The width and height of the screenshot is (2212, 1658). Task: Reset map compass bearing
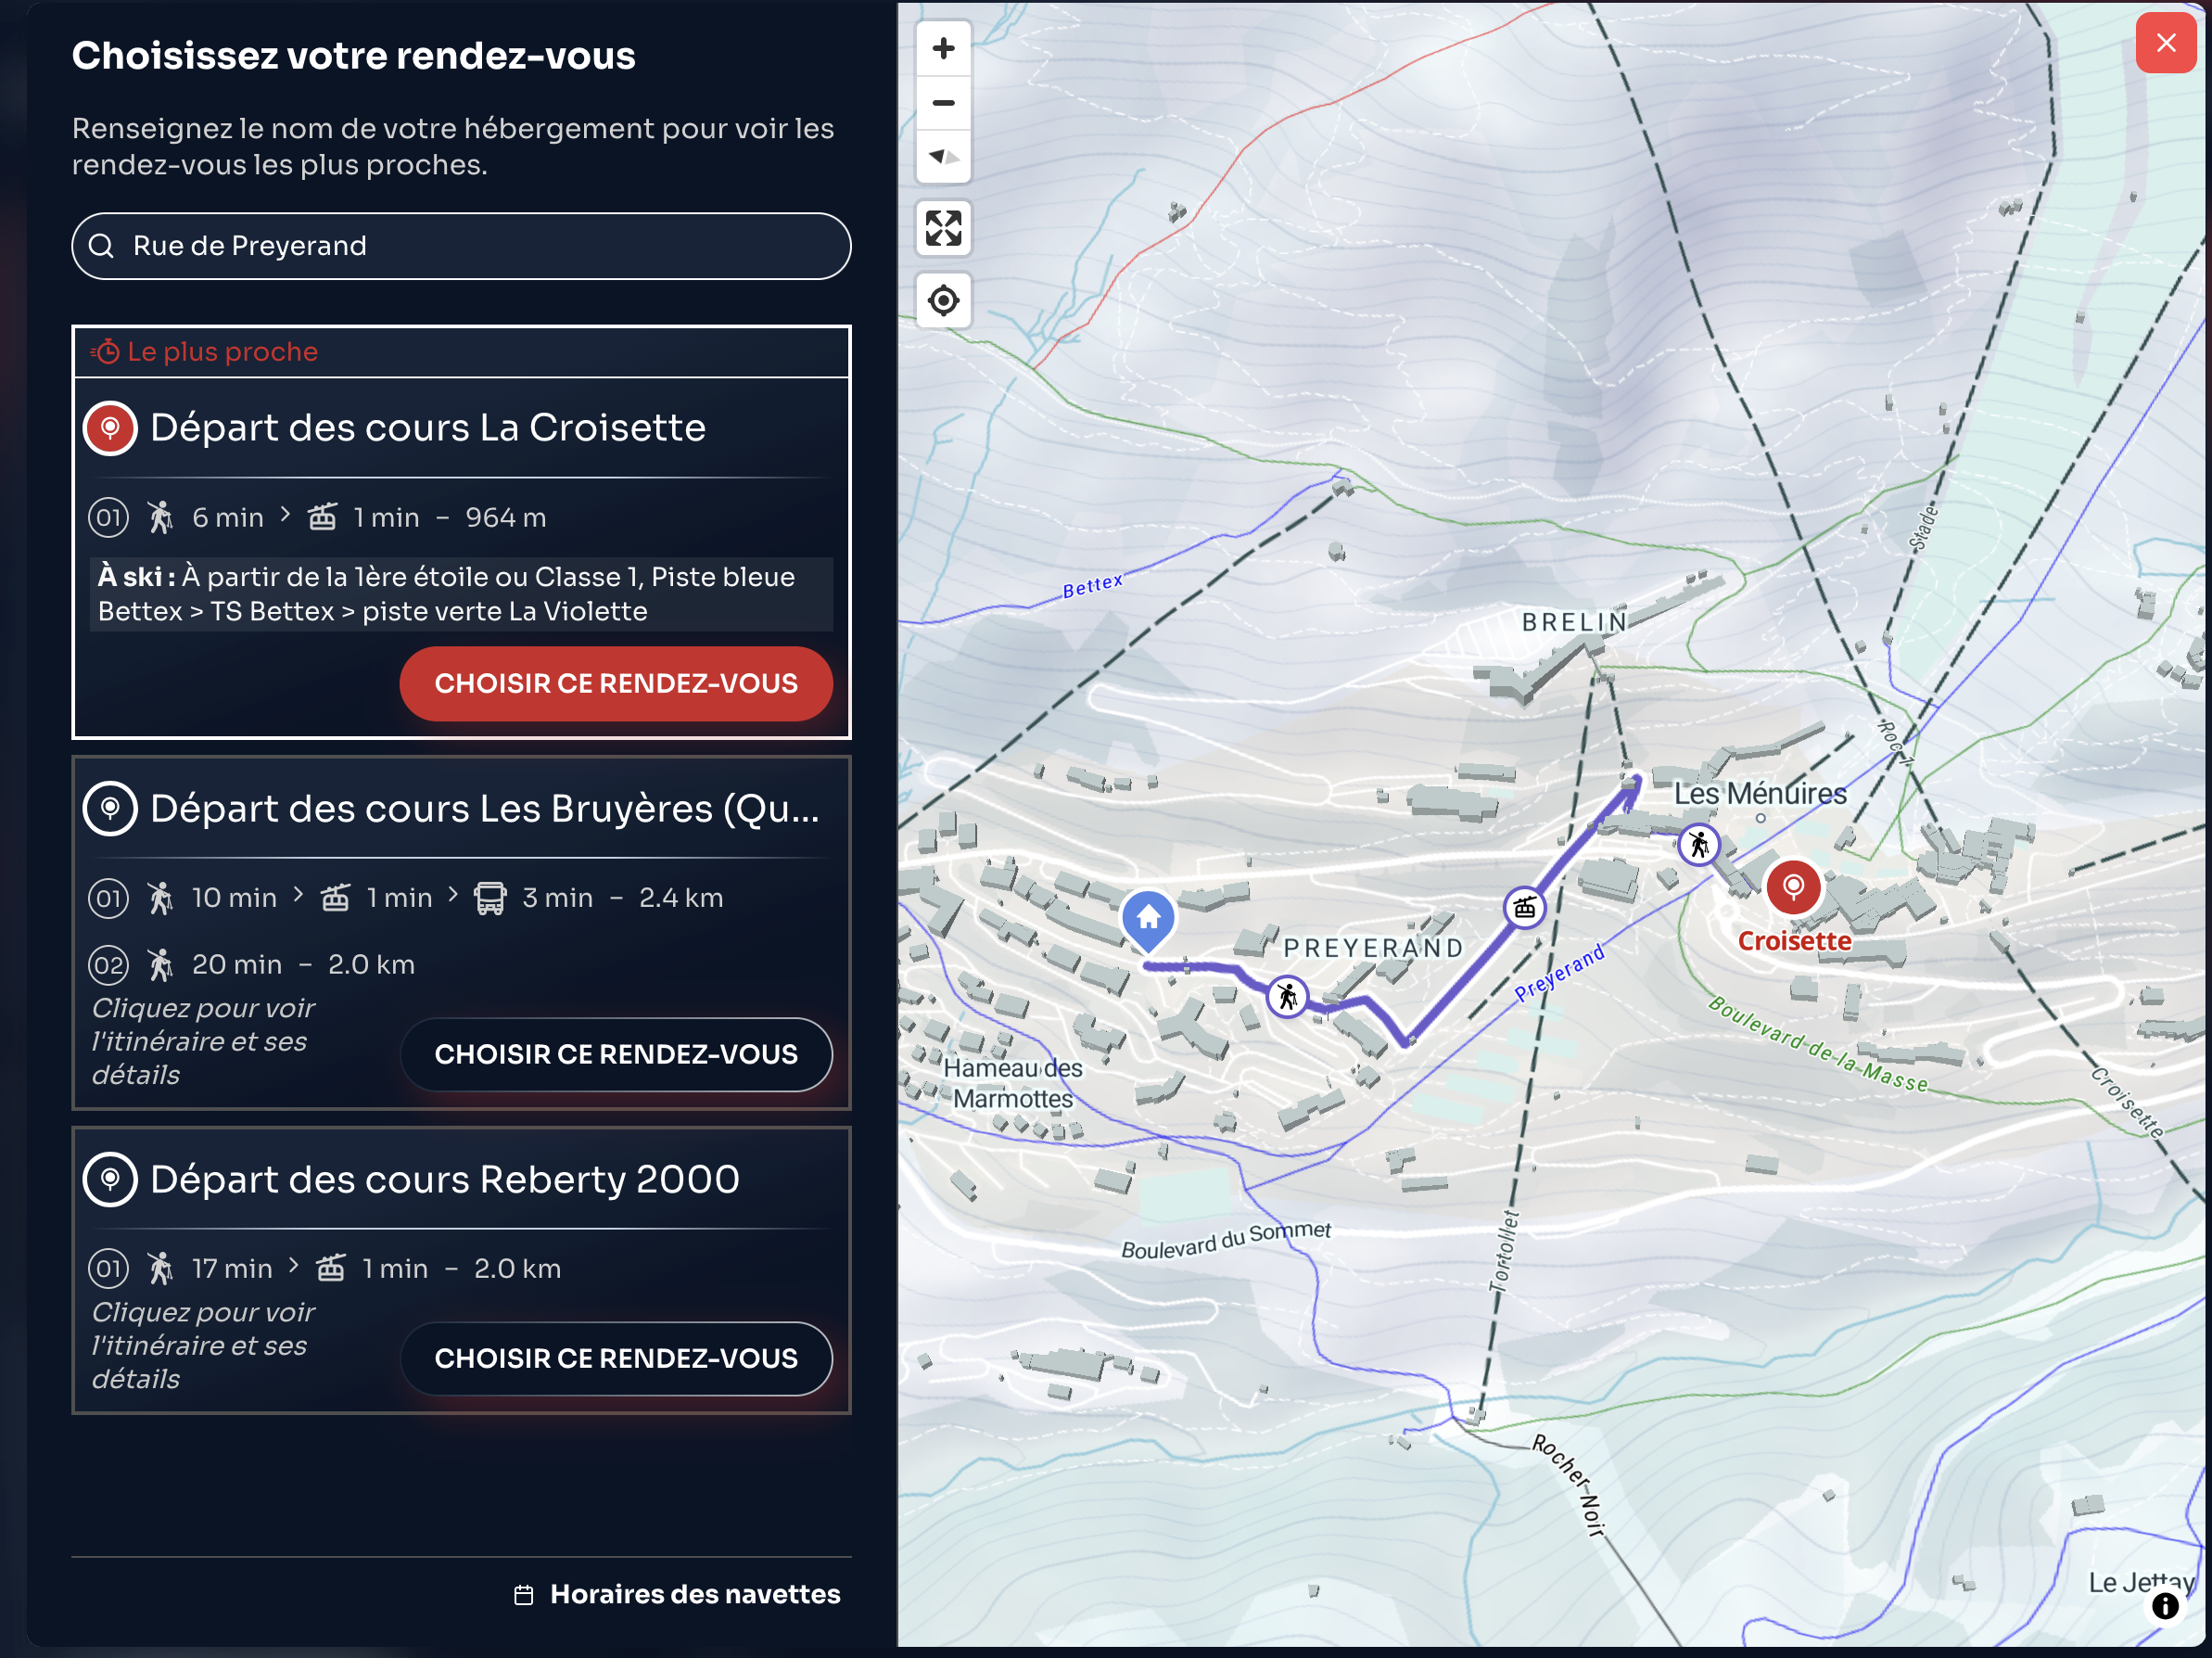click(943, 156)
